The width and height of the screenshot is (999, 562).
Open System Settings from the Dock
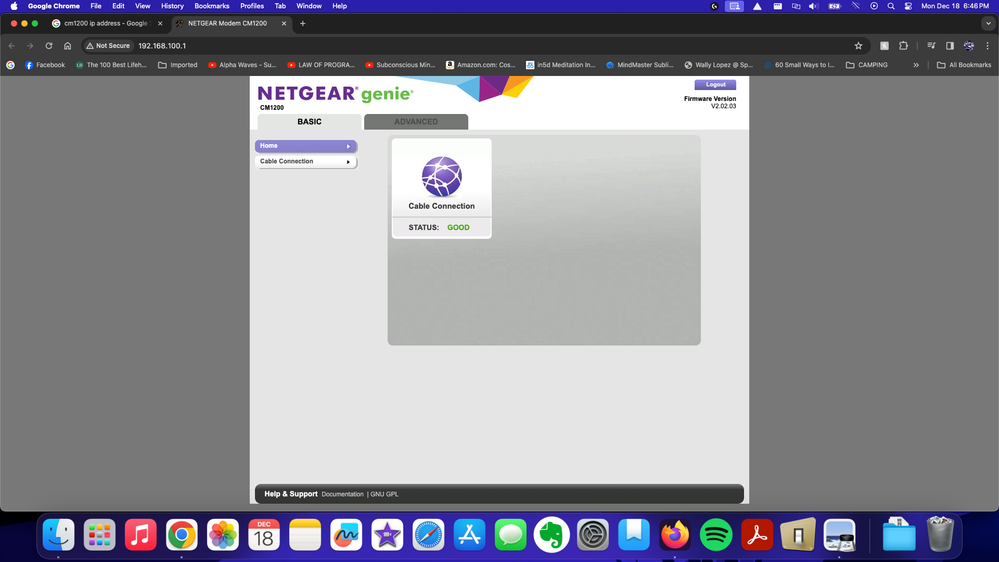coord(593,535)
